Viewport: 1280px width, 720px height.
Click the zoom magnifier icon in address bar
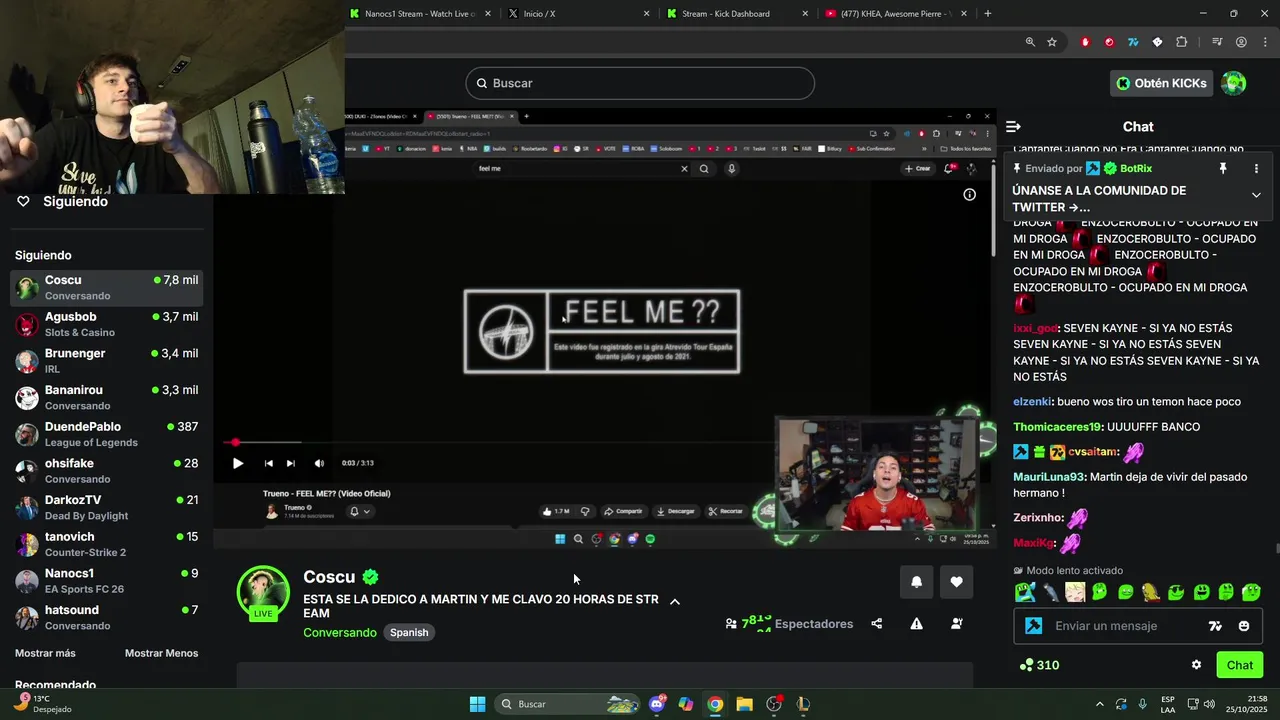click(x=1030, y=42)
